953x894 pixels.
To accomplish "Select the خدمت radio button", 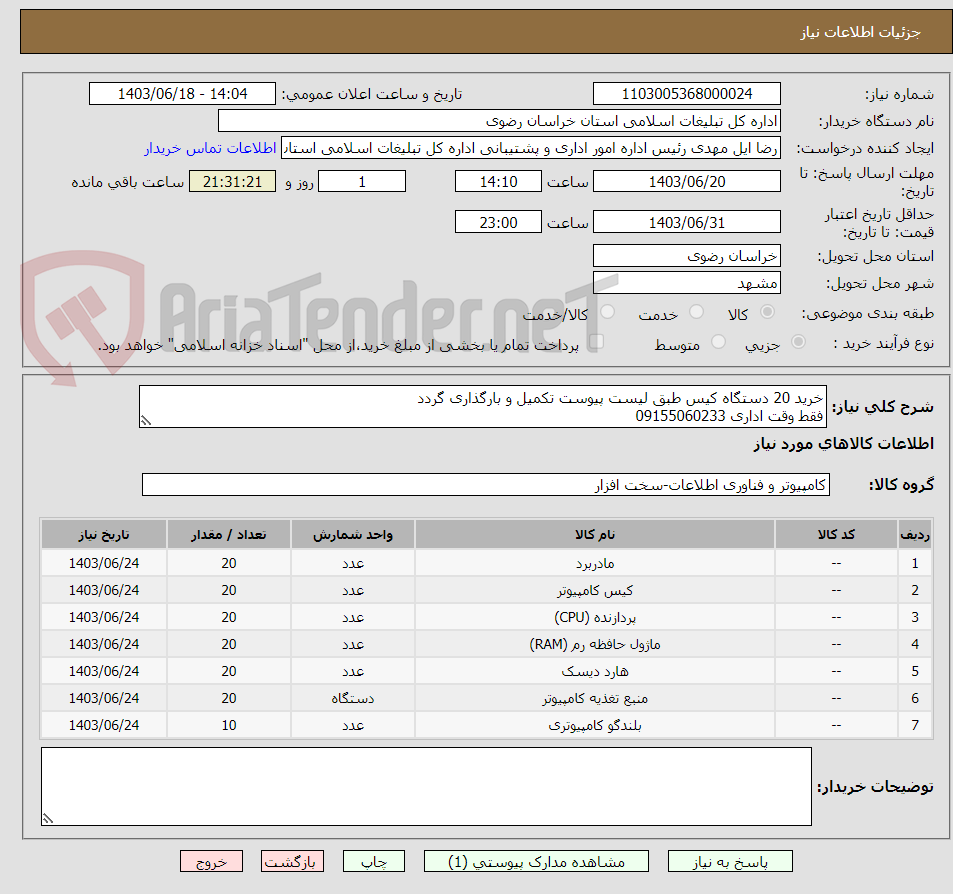I will coord(697,312).
